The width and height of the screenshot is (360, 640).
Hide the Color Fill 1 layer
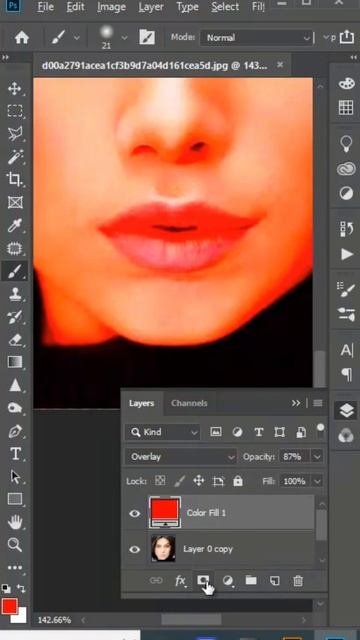pos(135,513)
